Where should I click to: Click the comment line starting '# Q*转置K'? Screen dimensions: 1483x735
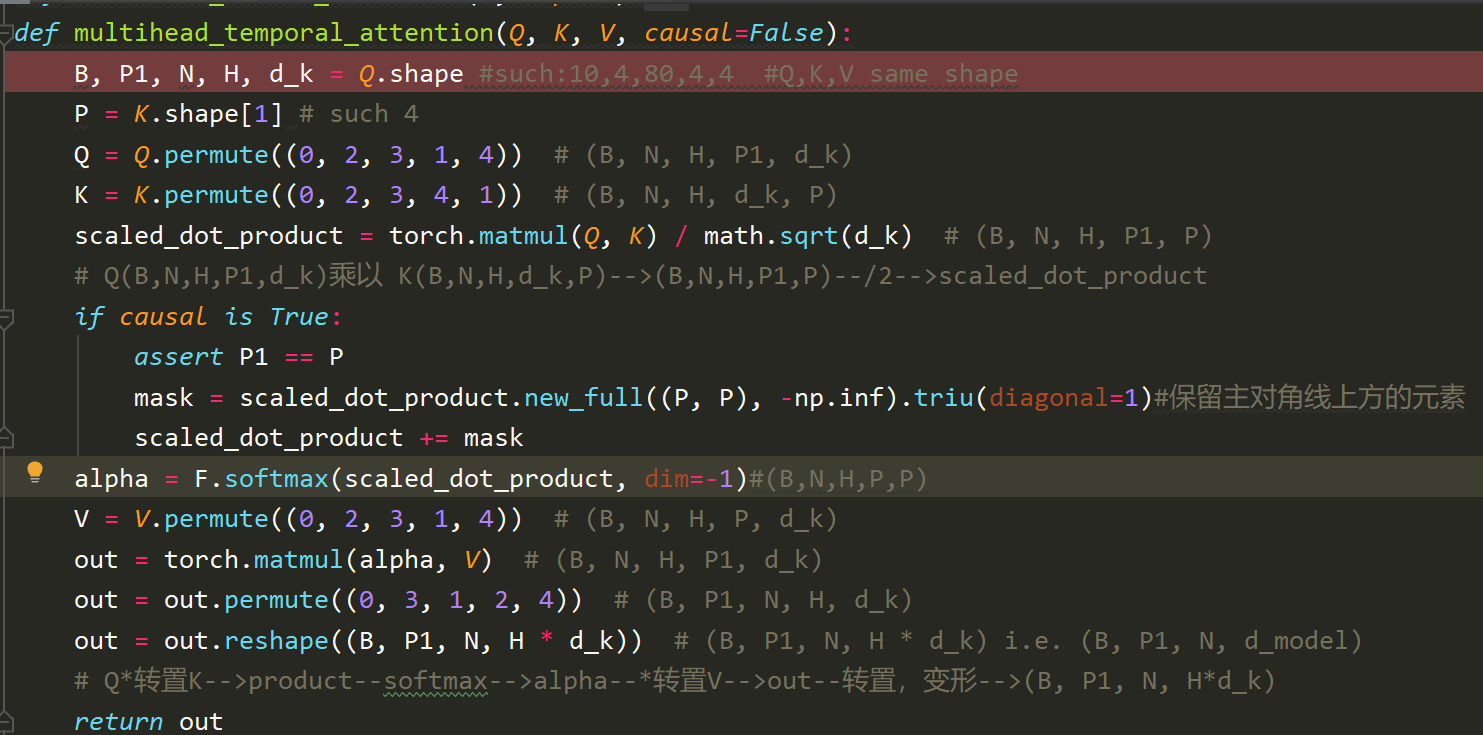tap(675, 682)
